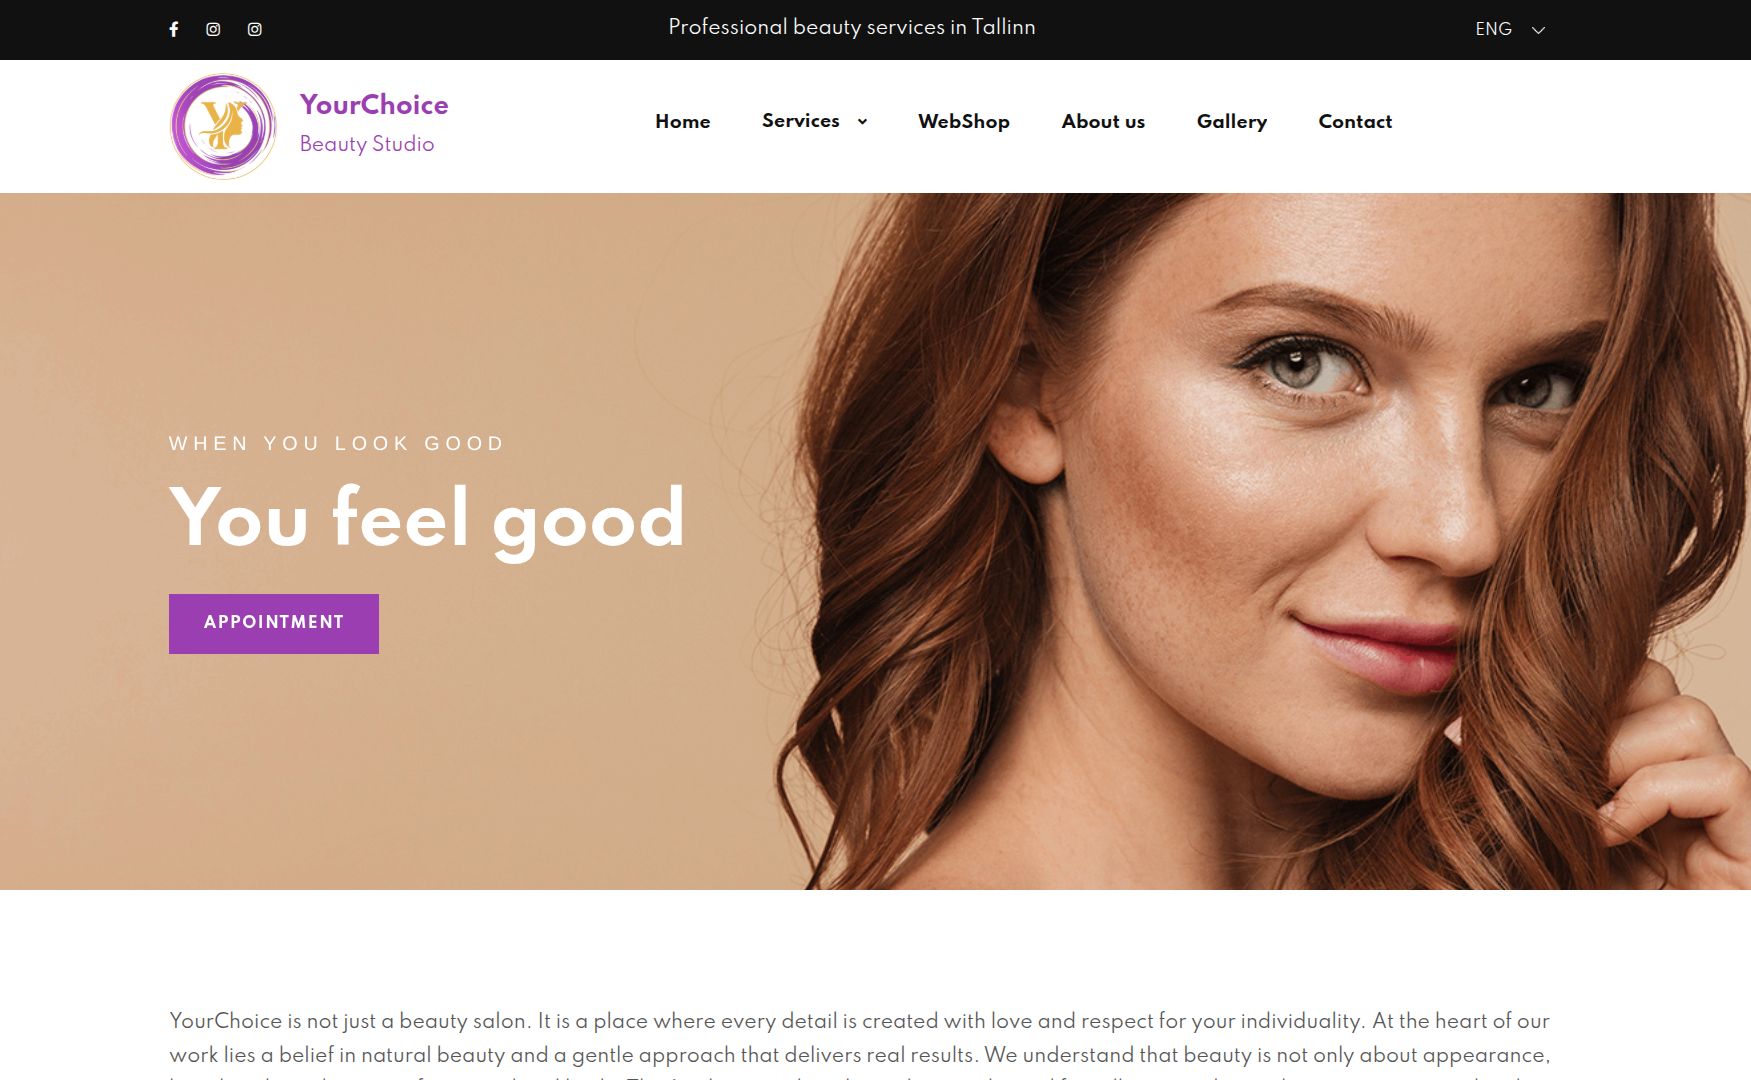This screenshot has height=1080, width=1751.
Task: Open the Gallery page
Action: click(1232, 121)
